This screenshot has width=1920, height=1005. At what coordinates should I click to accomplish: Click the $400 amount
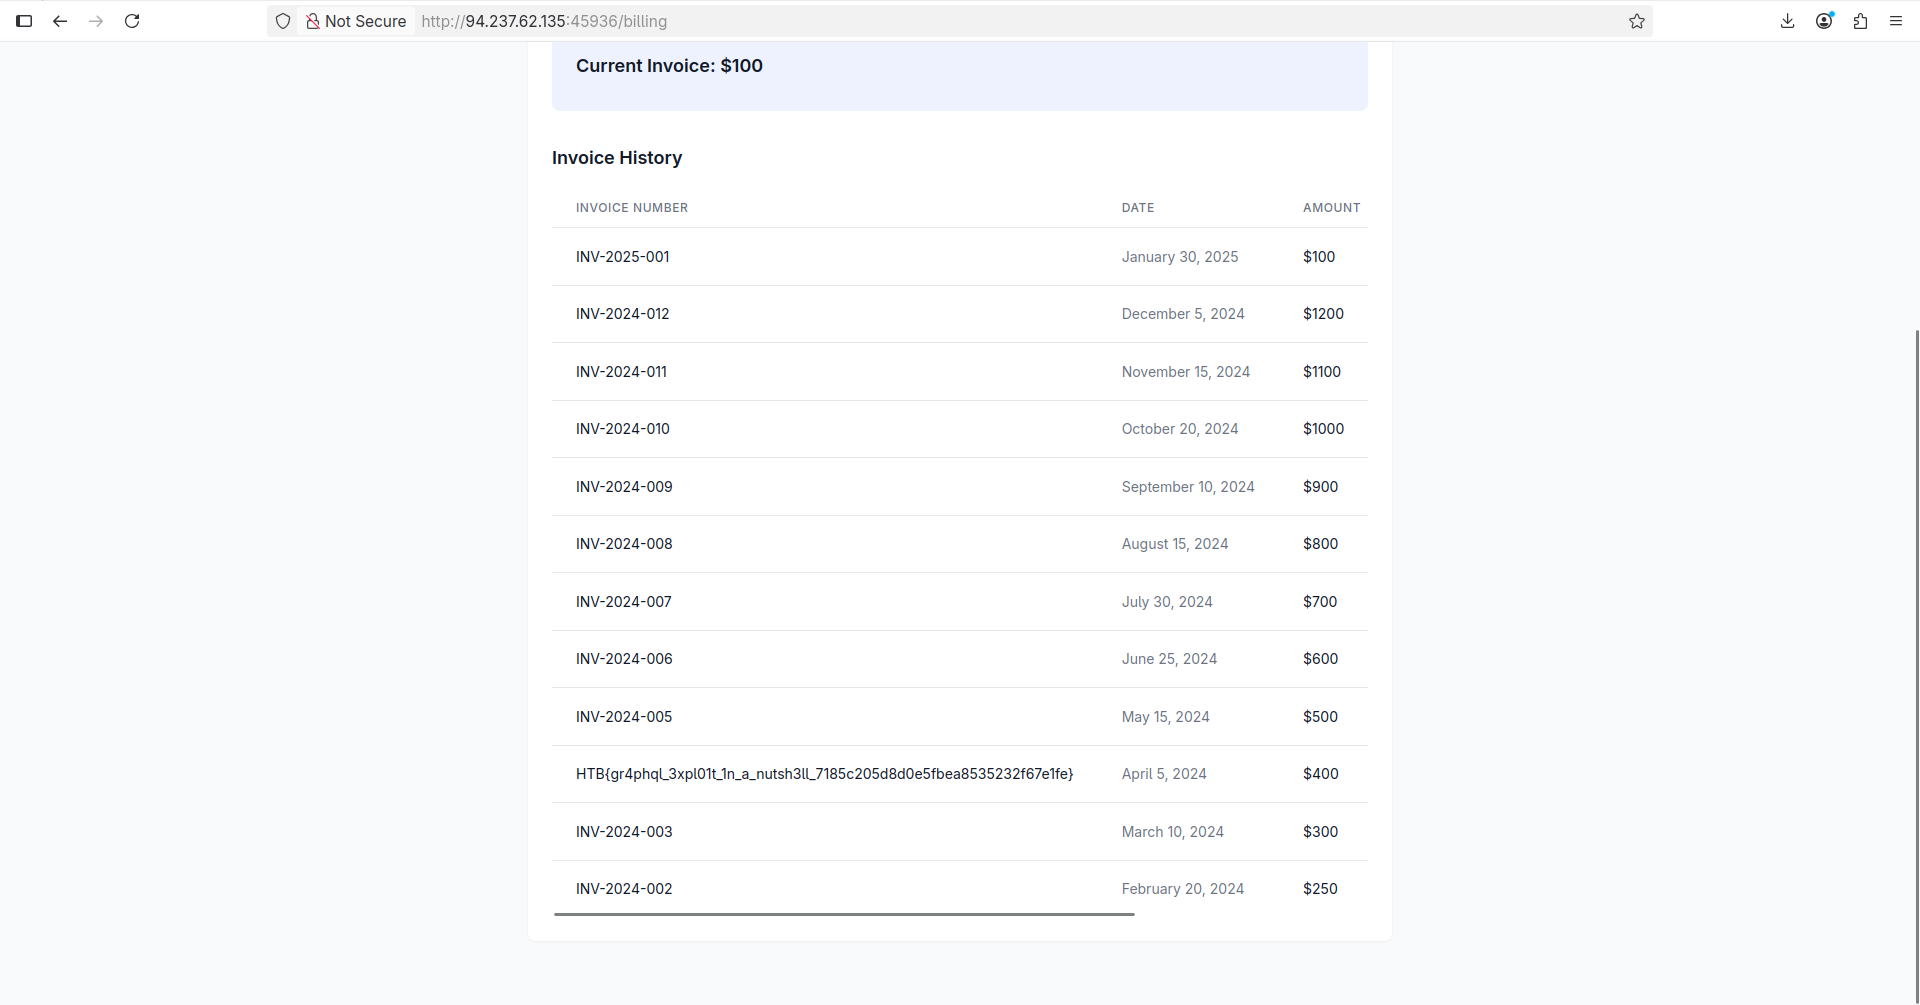click(1320, 774)
